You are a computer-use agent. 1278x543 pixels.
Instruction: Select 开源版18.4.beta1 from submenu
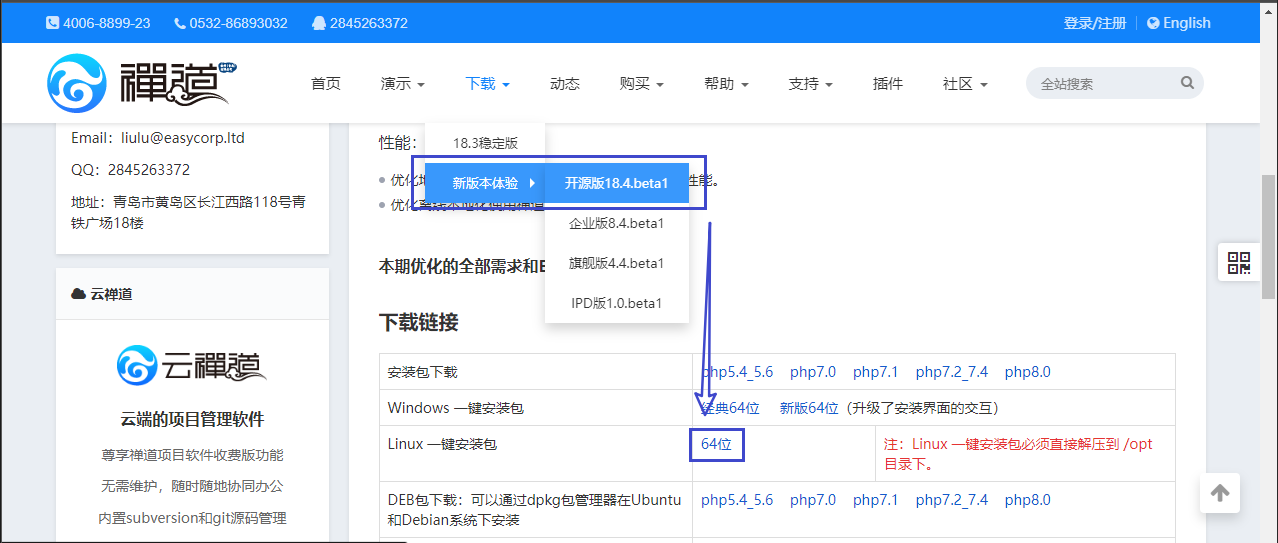(x=616, y=183)
